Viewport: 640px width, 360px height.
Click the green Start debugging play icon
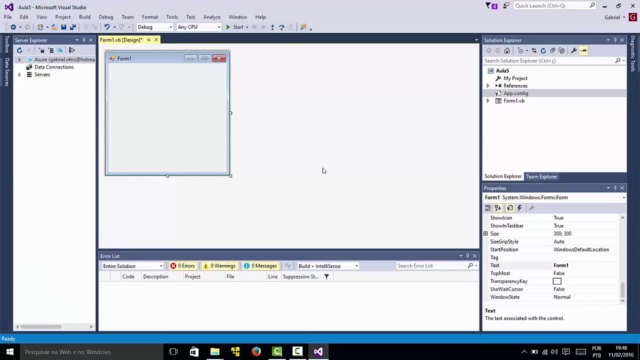[x=228, y=27]
